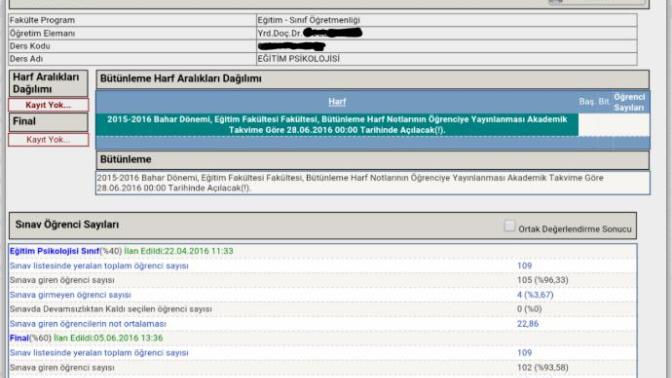Select 'Sınavda Devamsızlıktan Kaldı seçilen öğrenci sayısı' label
This screenshot has height=378, width=672.
[x=111, y=309]
